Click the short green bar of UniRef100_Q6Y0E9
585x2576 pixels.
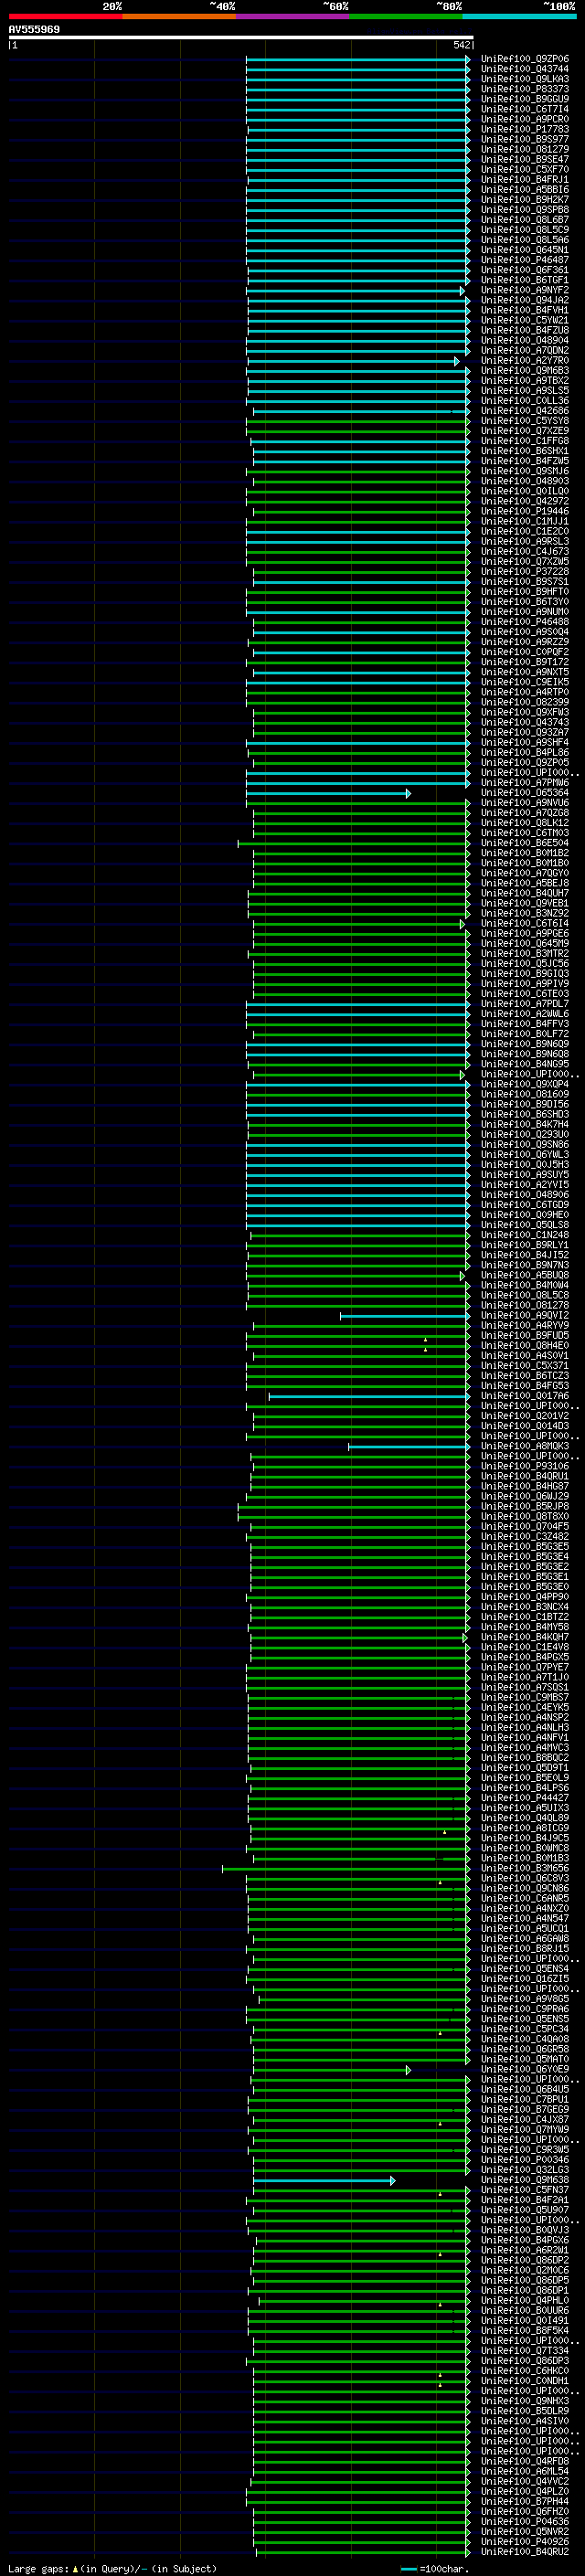click(331, 2069)
